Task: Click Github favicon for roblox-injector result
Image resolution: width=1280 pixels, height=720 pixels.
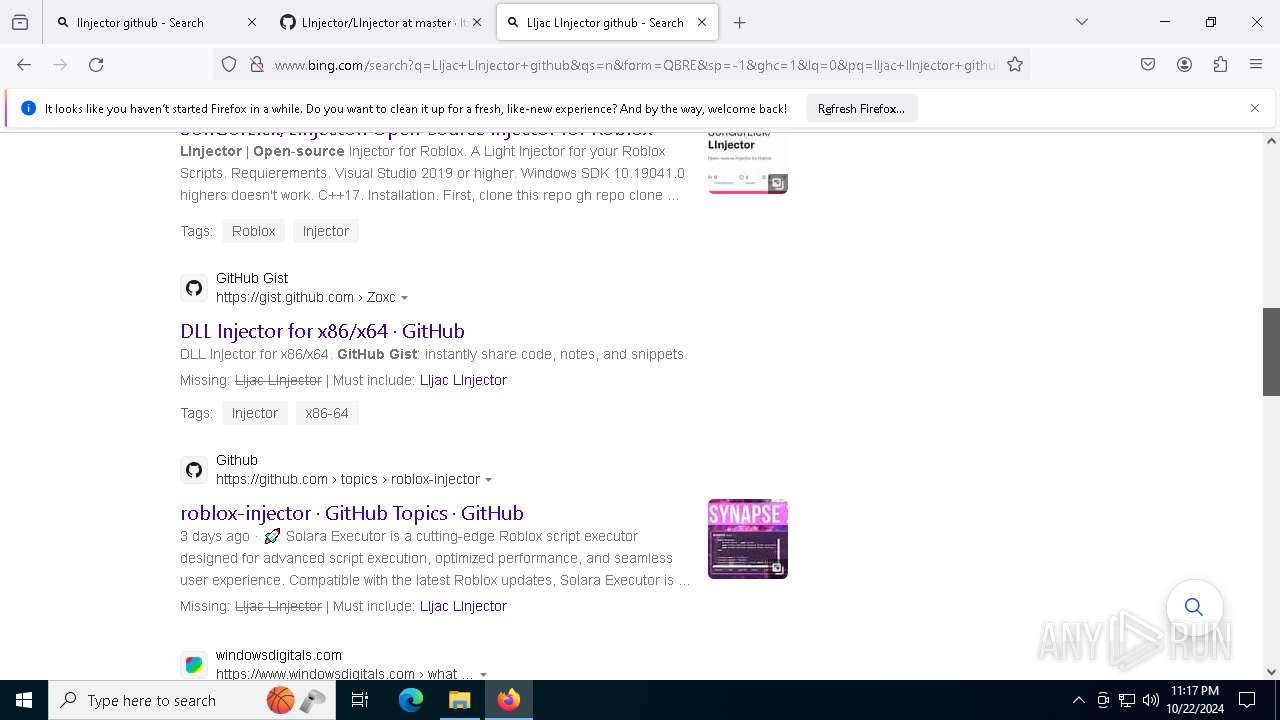Action: click(194, 470)
